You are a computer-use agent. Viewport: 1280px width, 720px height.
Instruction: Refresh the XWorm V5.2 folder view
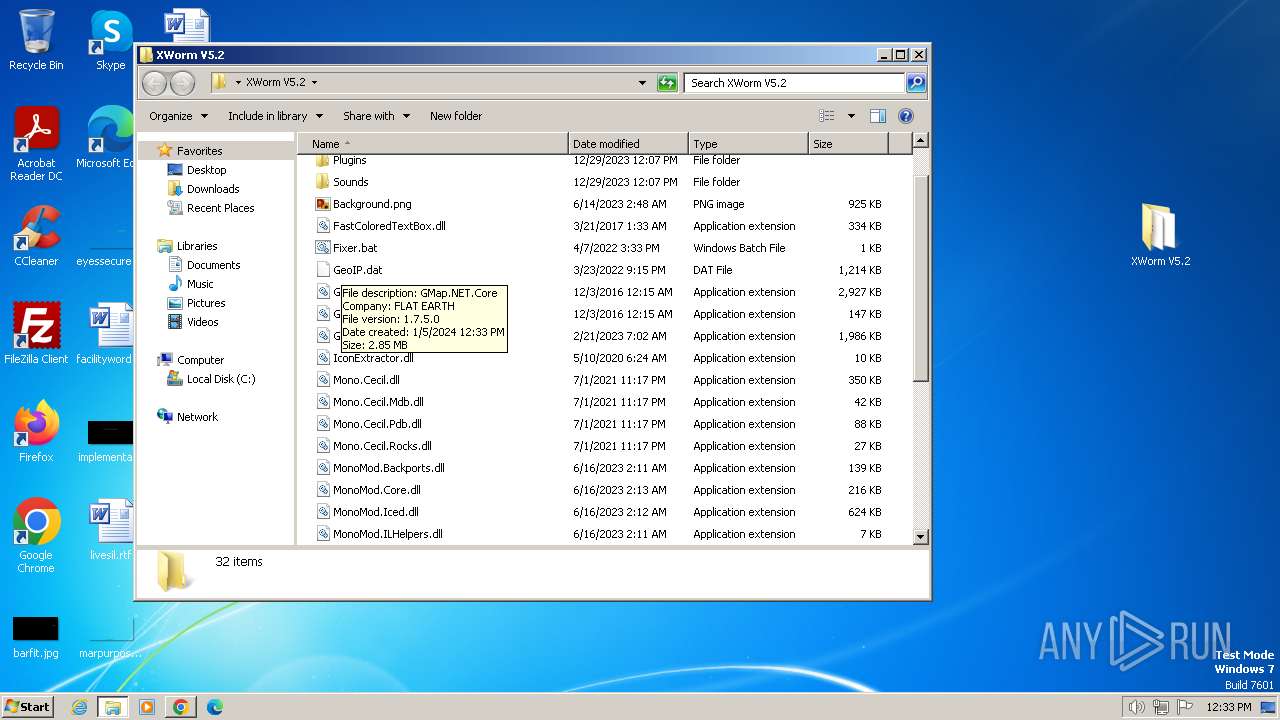click(667, 83)
